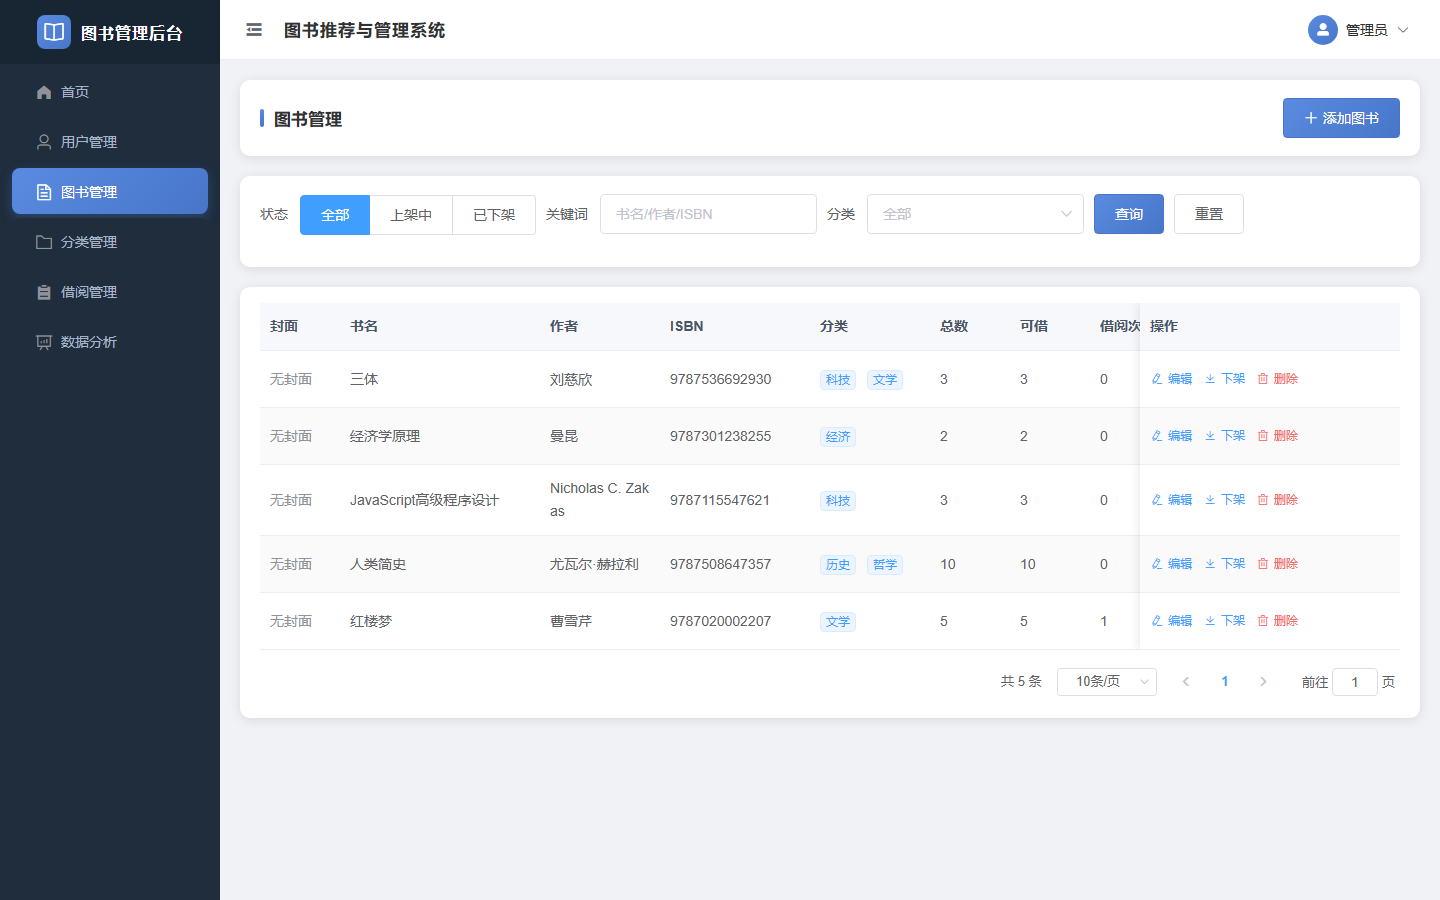Click the next page arrow
1440x900 pixels.
[1263, 682]
